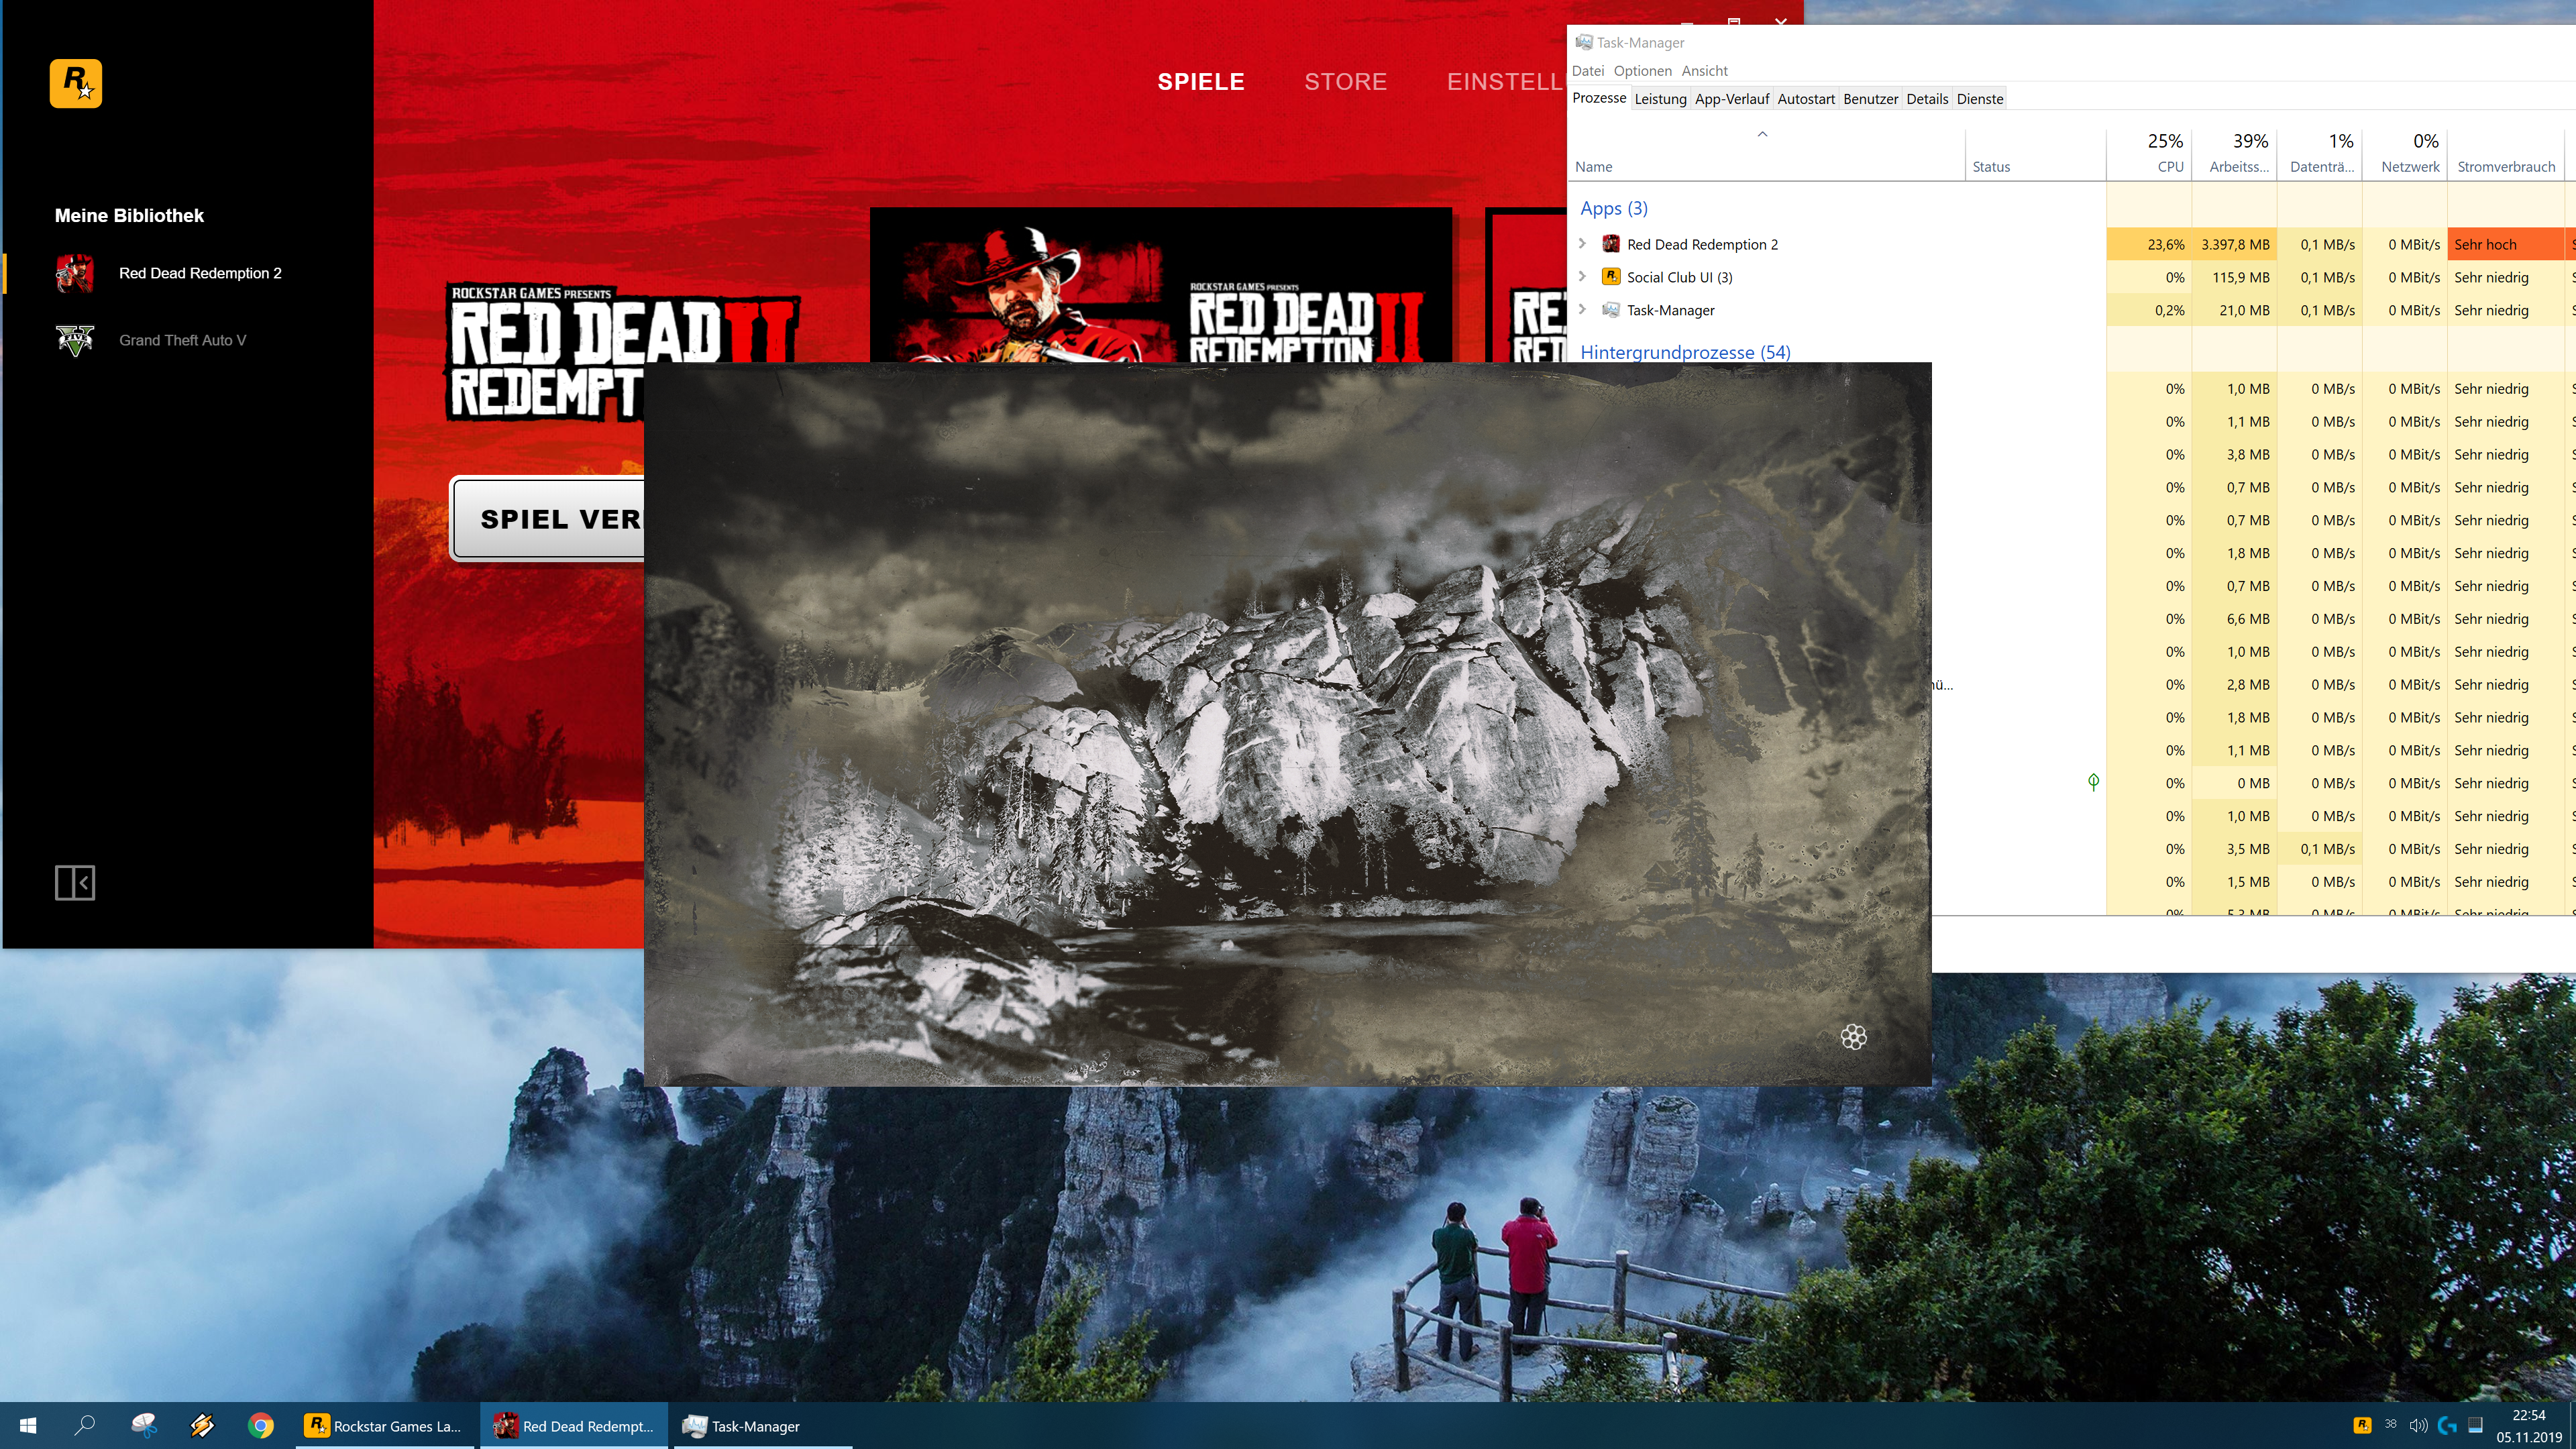
Task: Collapse the launcher sidebar panel icon
Action: pos(75,883)
